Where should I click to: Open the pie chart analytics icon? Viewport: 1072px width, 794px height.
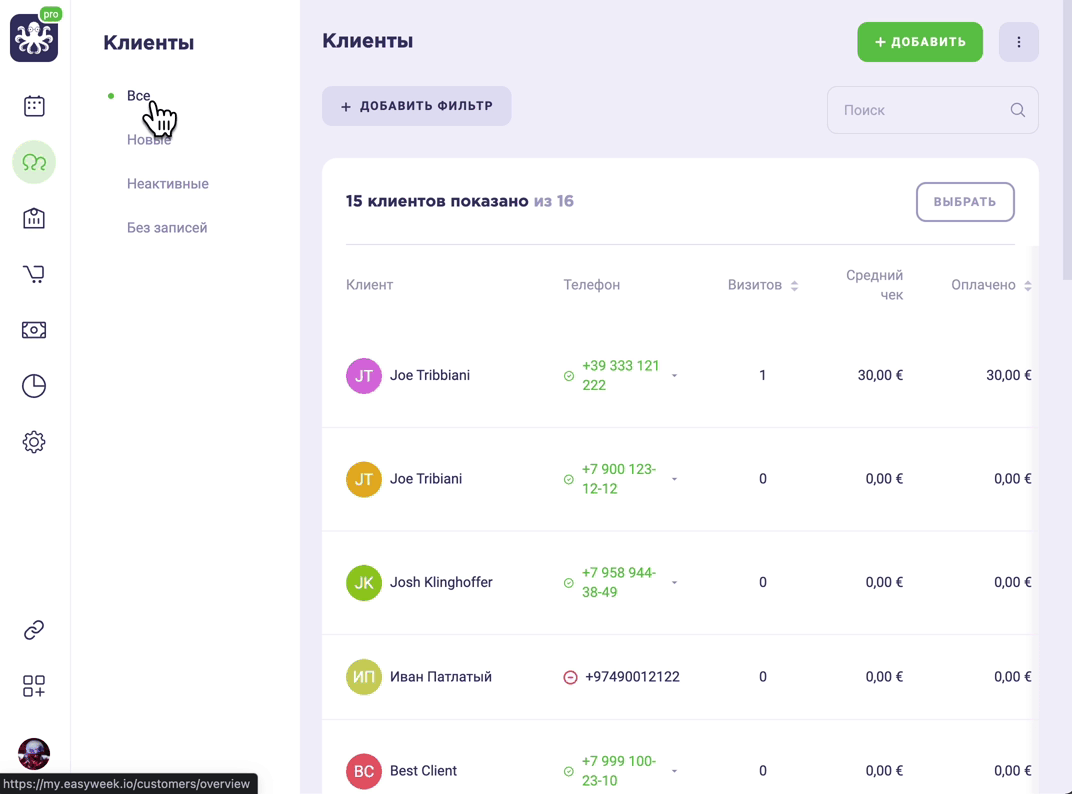(34, 386)
